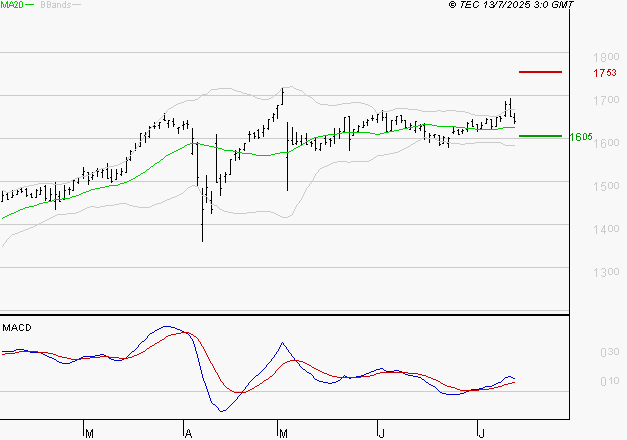Click the 1700 price axis label
The image size is (627, 440).
point(604,101)
